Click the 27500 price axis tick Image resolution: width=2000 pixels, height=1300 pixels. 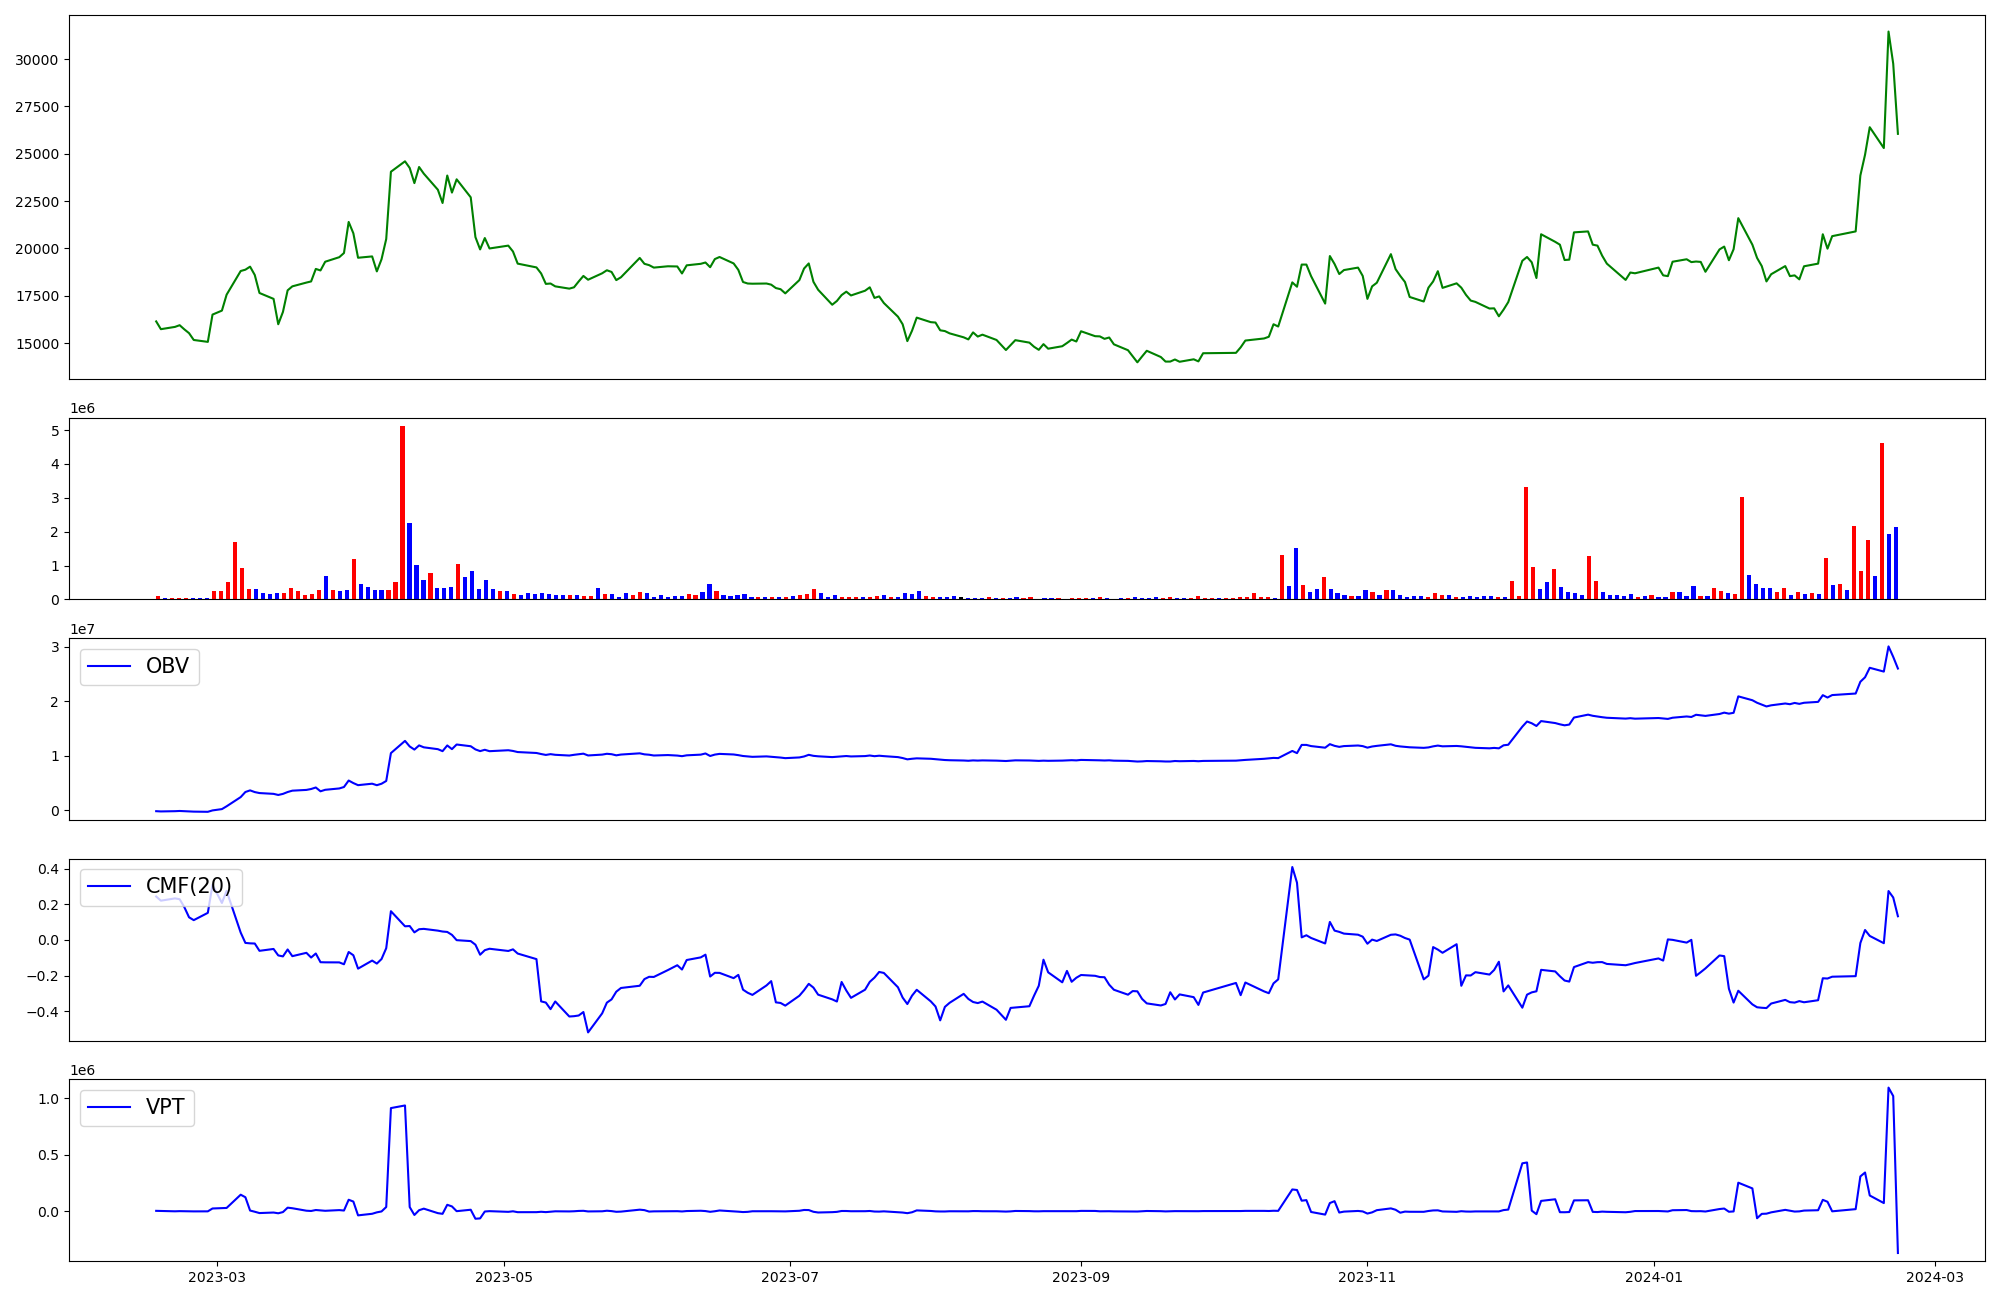36,107
